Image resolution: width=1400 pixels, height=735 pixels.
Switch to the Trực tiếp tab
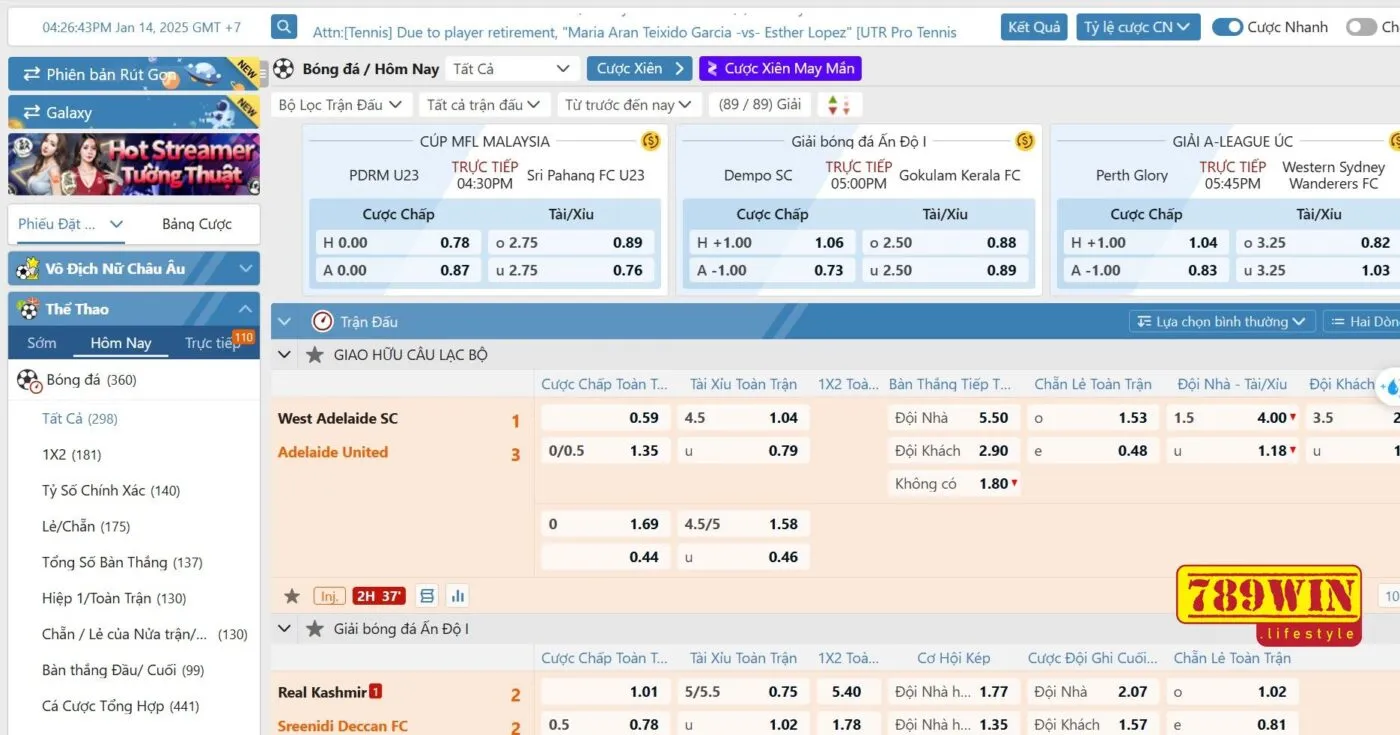(x=212, y=343)
